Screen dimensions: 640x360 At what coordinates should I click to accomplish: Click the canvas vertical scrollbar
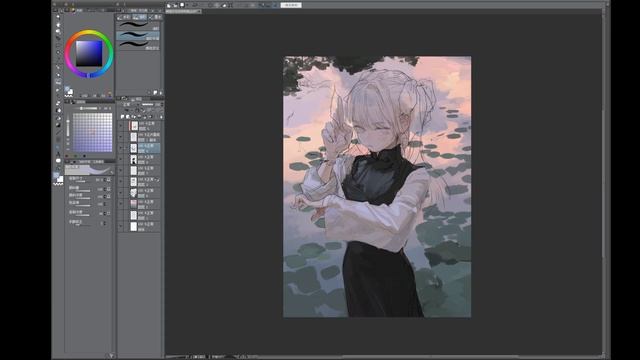click(604, 184)
